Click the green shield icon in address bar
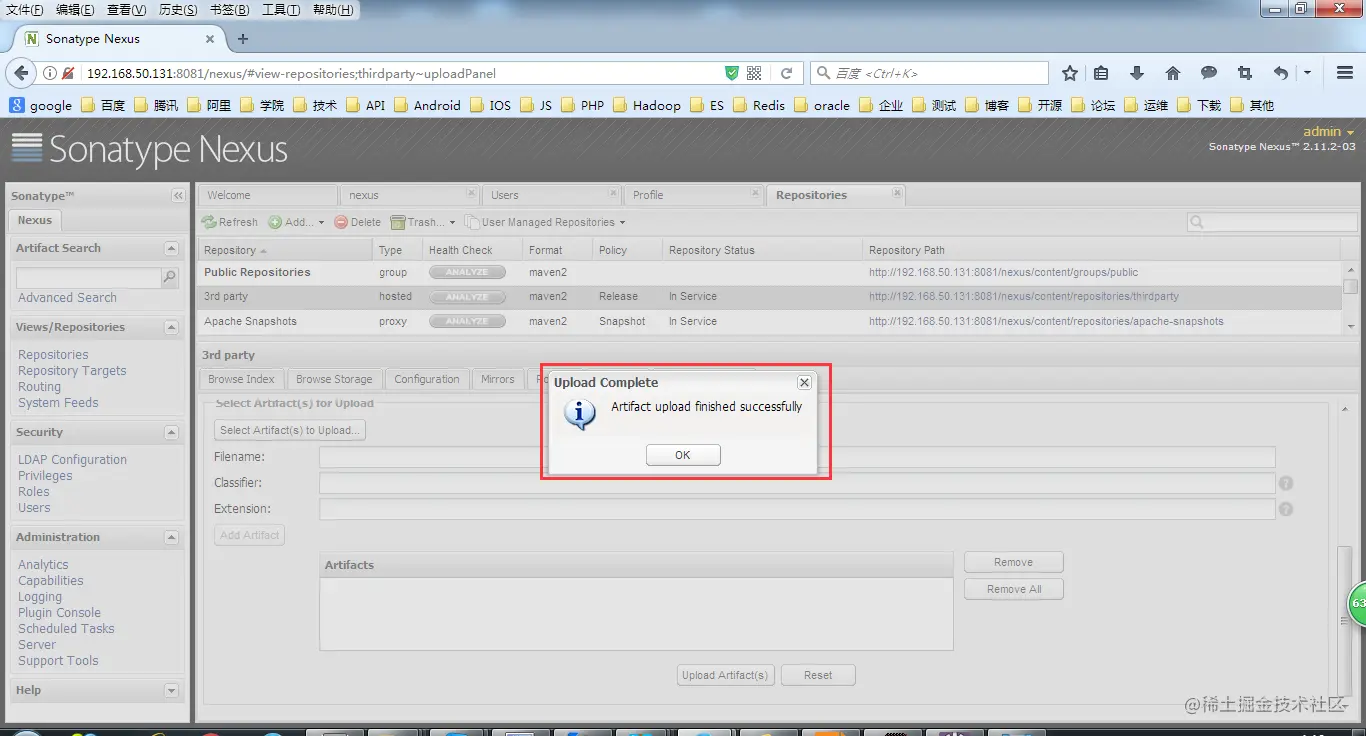Screen dimensions: 1366x736 pos(732,73)
